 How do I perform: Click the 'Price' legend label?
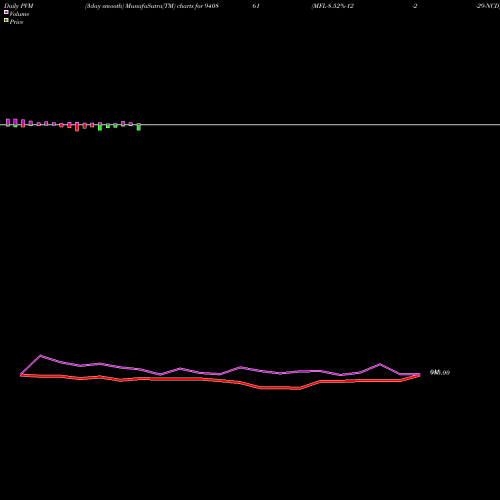click(16, 22)
